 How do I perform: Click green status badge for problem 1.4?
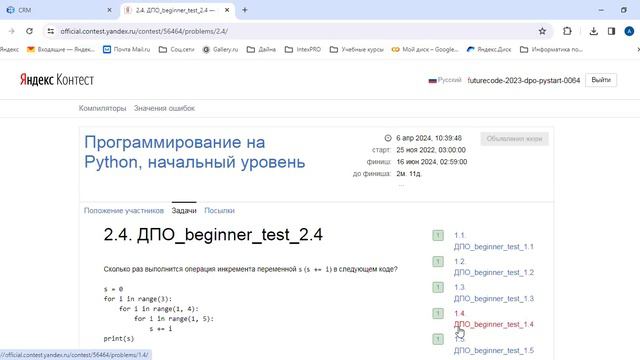coord(438,313)
